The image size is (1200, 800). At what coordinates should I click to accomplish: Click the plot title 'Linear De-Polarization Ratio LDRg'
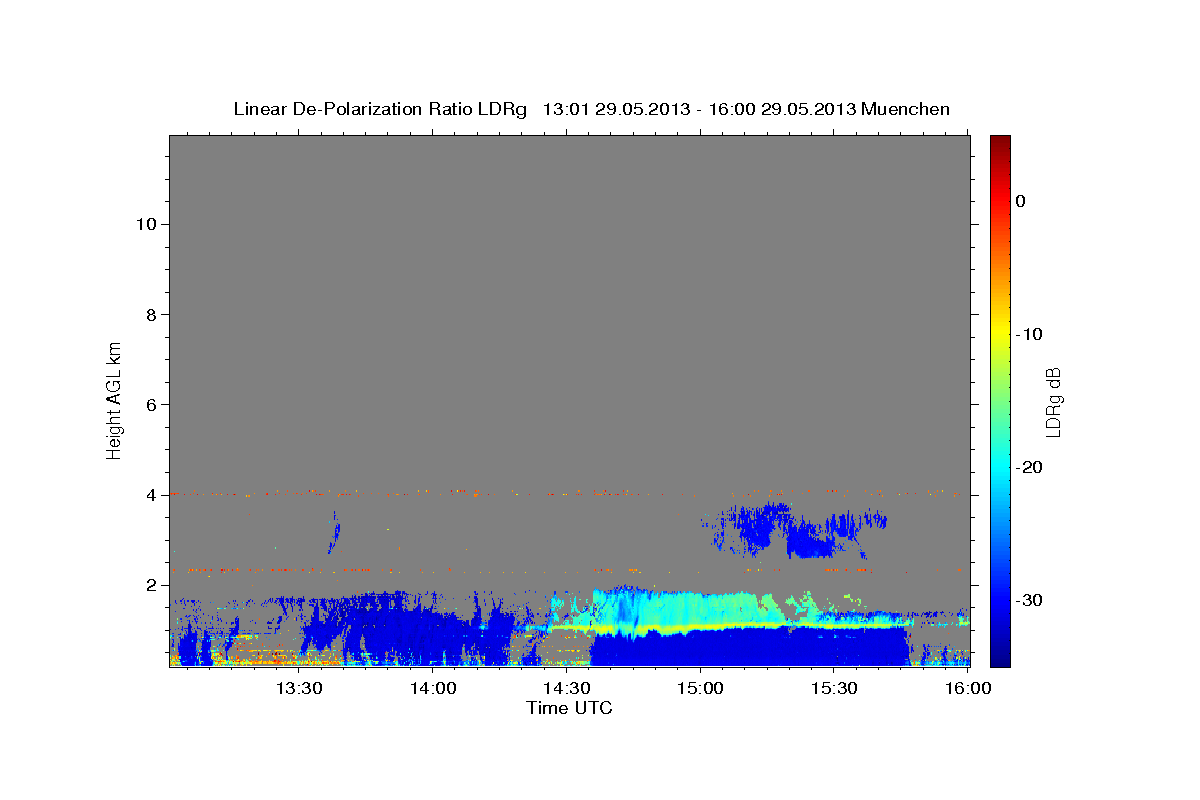click(x=380, y=109)
